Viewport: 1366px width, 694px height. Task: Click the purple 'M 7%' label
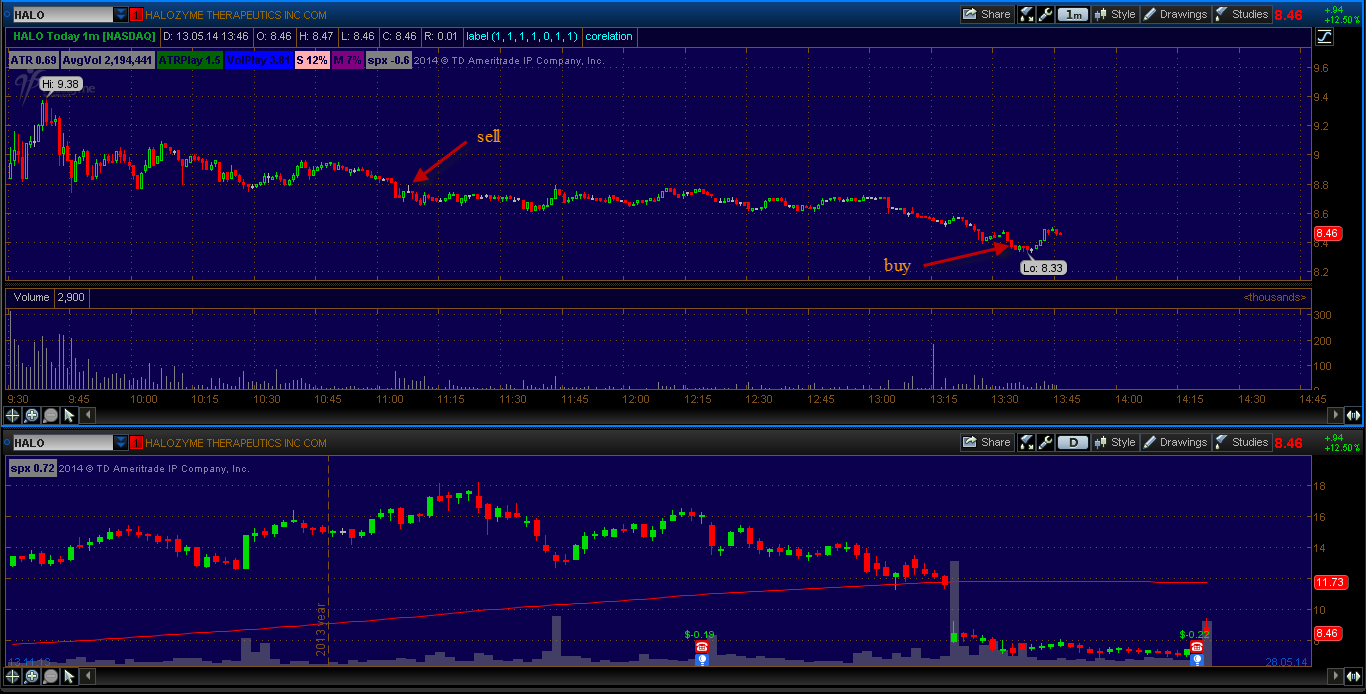tap(348, 60)
